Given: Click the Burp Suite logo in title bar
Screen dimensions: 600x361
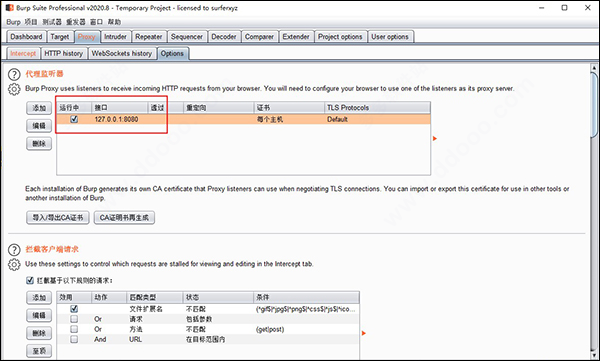Looking at the screenshot, I should [x=10, y=8].
